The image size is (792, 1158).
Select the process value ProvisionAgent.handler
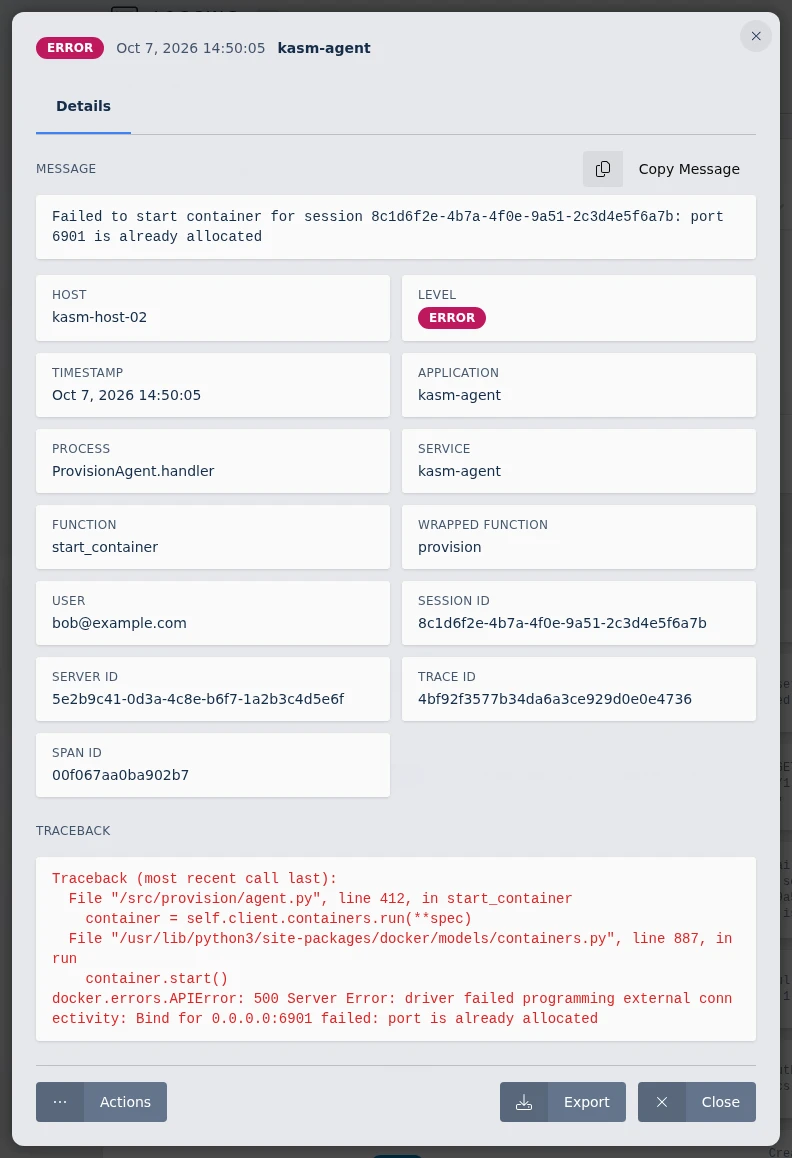point(133,471)
